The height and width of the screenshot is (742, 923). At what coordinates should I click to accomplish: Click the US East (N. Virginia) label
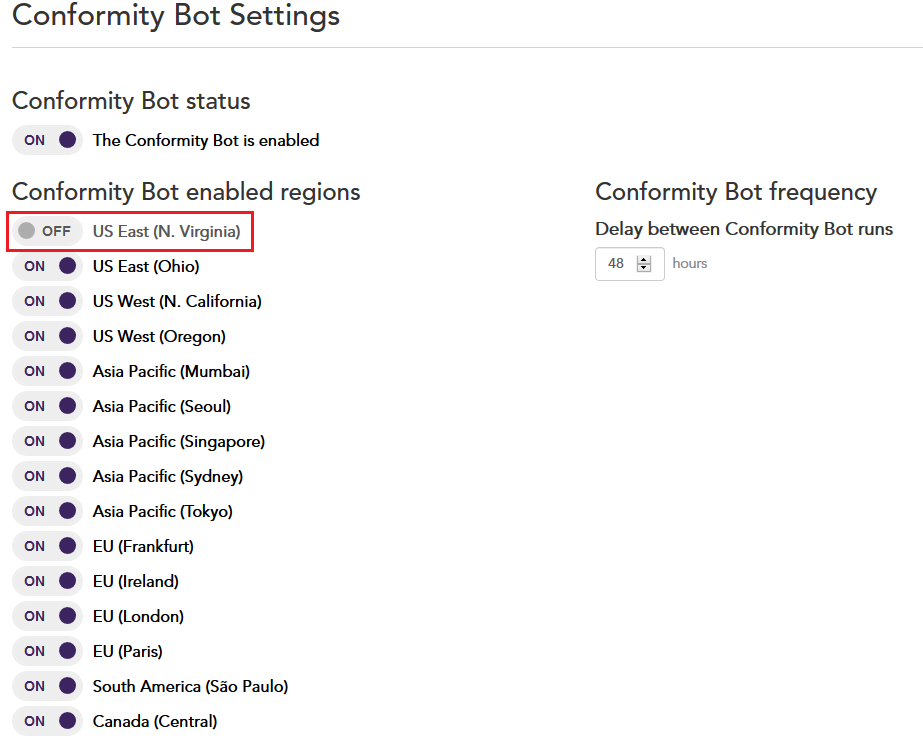point(167,231)
